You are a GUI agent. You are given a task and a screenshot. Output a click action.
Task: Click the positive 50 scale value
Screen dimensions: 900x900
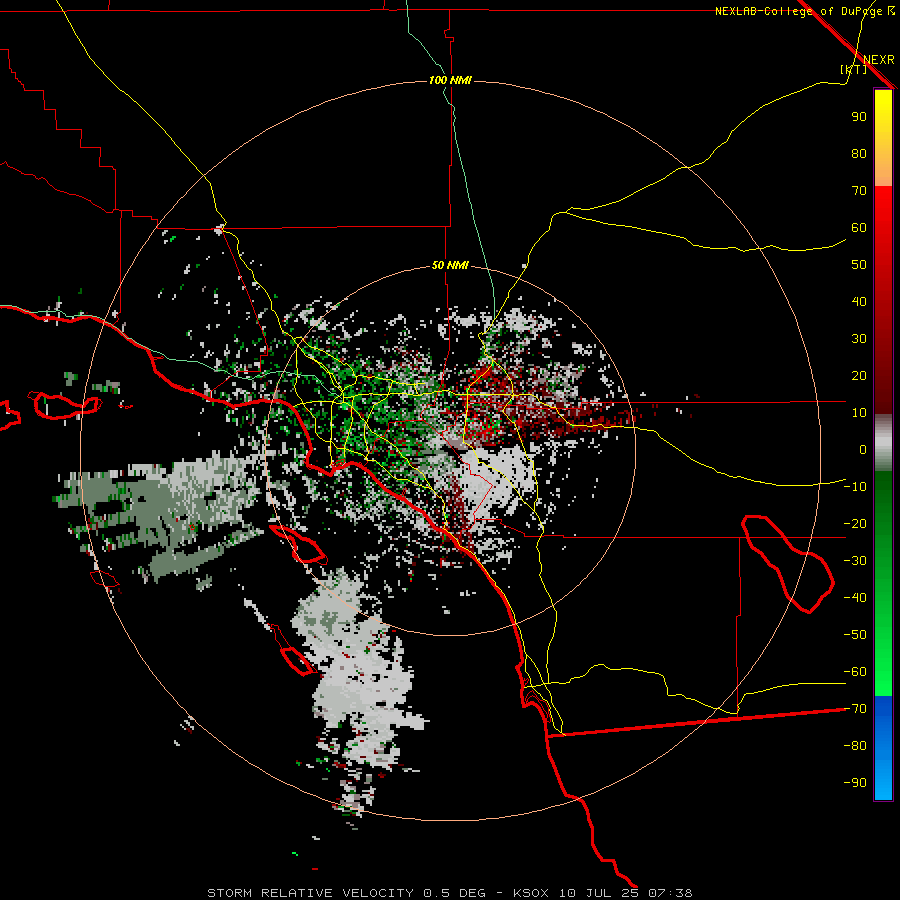[859, 265]
